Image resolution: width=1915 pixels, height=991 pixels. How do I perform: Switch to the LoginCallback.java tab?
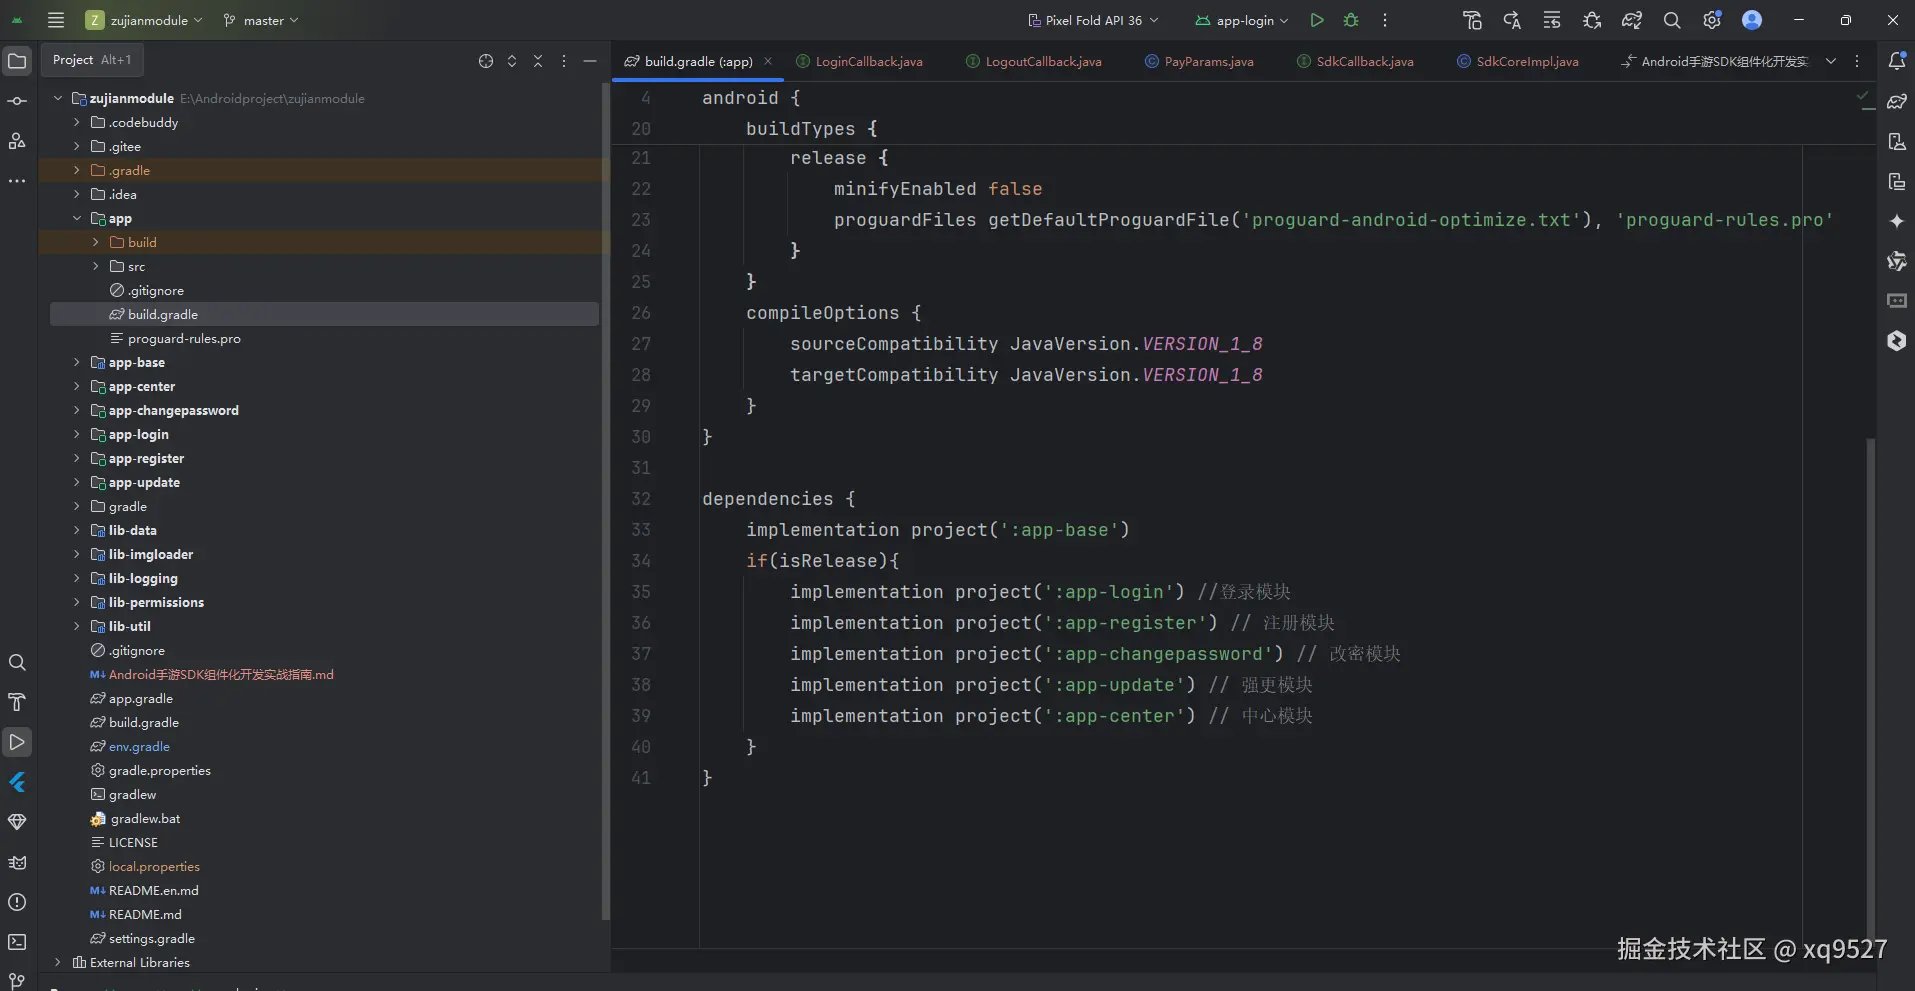(868, 62)
